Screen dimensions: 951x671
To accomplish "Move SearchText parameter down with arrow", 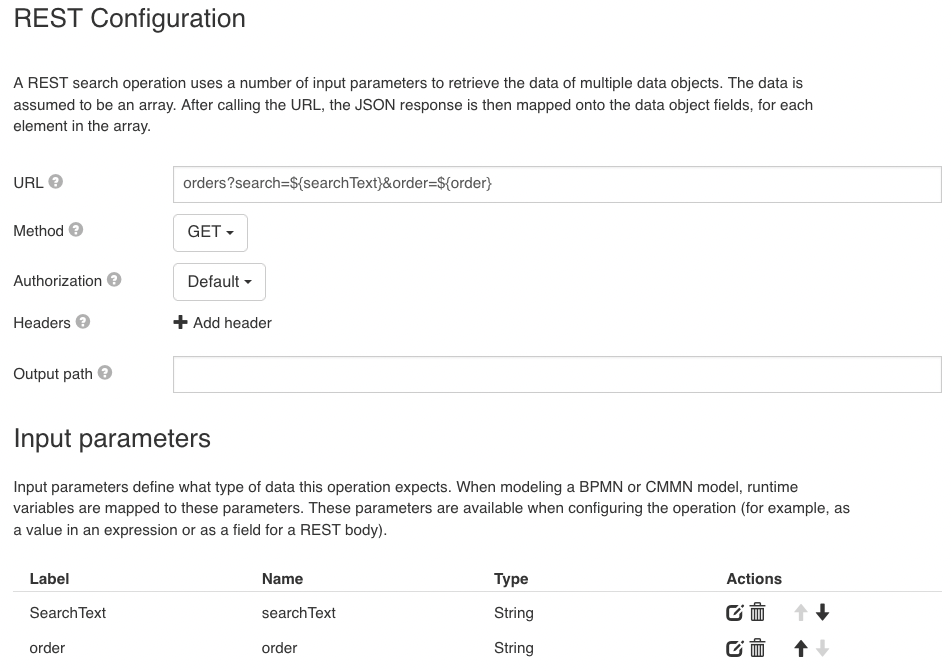I will click(x=823, y=613).
